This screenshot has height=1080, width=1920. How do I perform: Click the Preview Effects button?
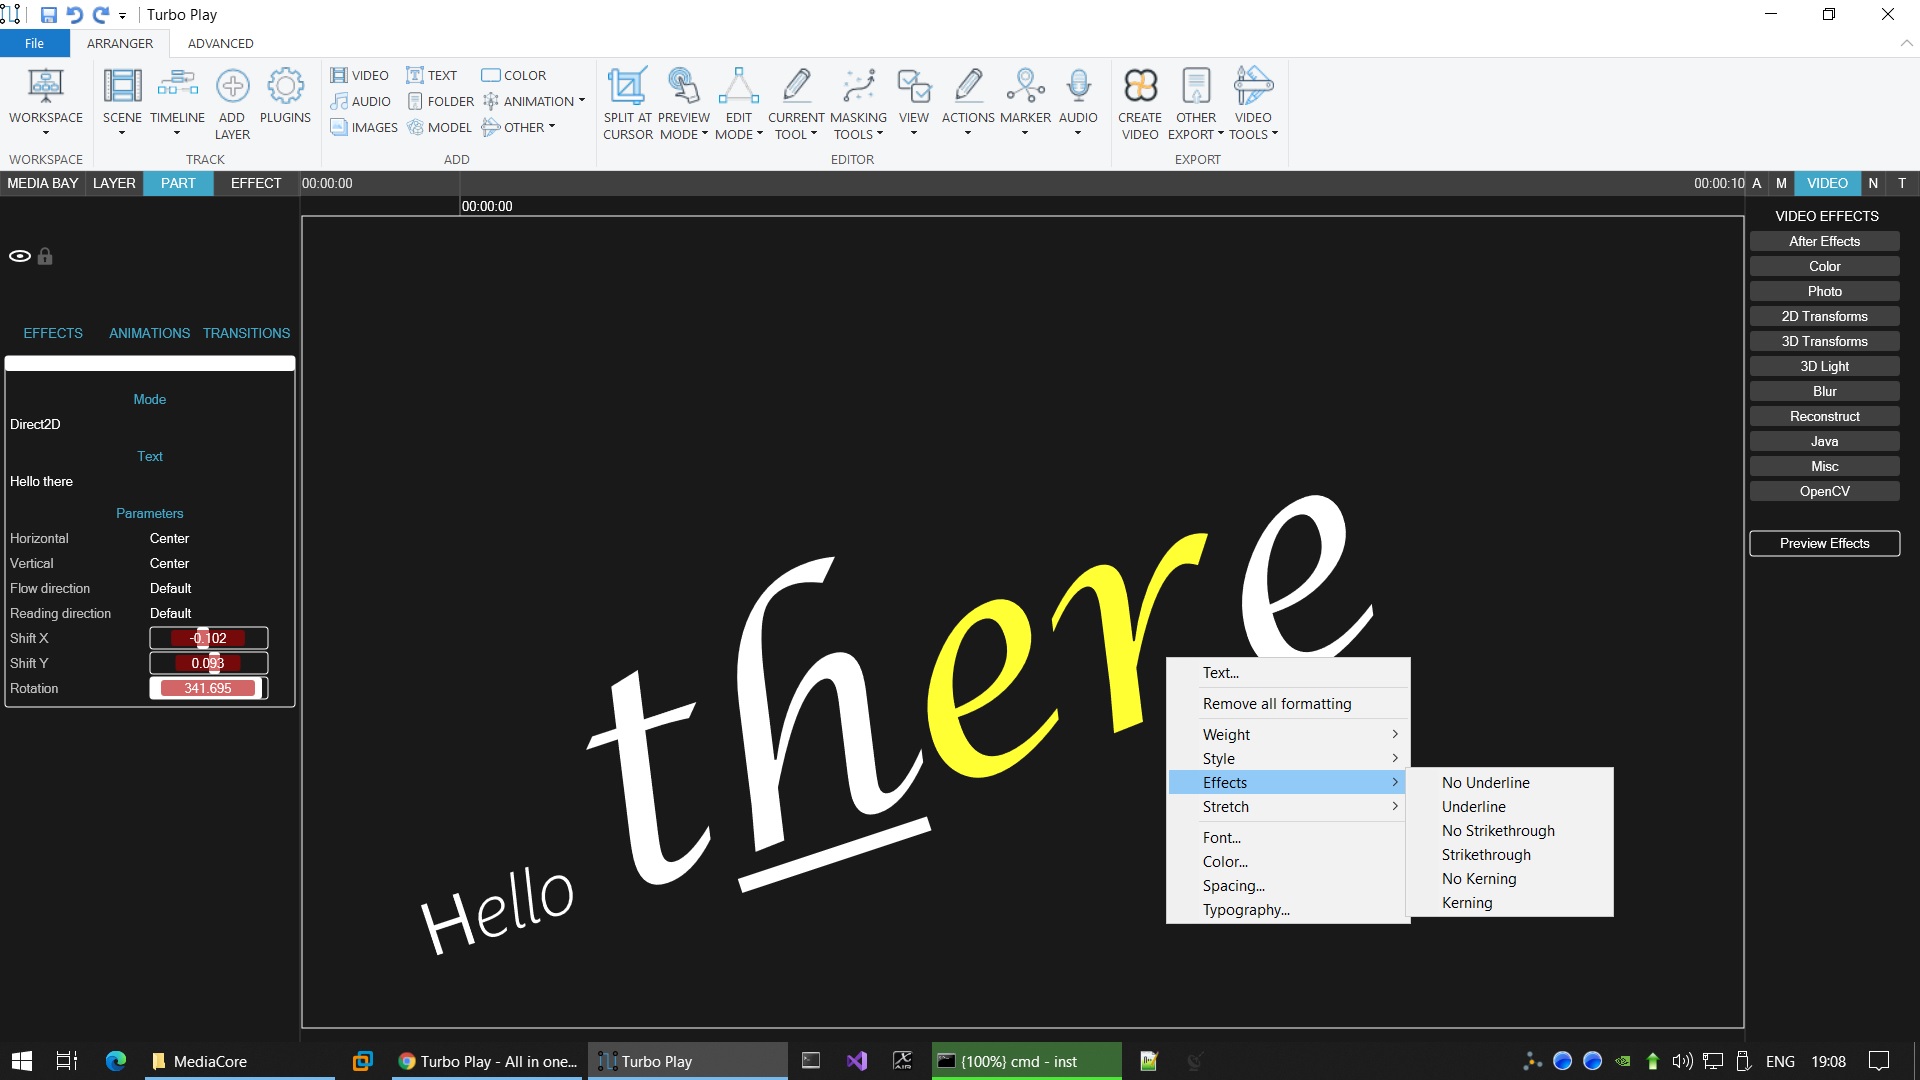(x=1824, y=543)
